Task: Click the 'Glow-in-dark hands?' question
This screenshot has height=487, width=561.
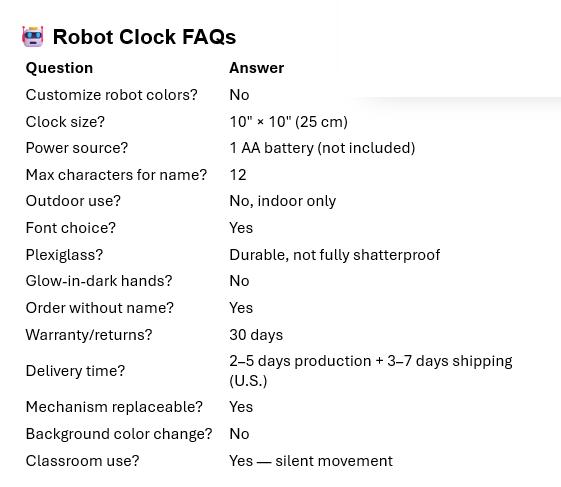Action: (x=99, y=281)
